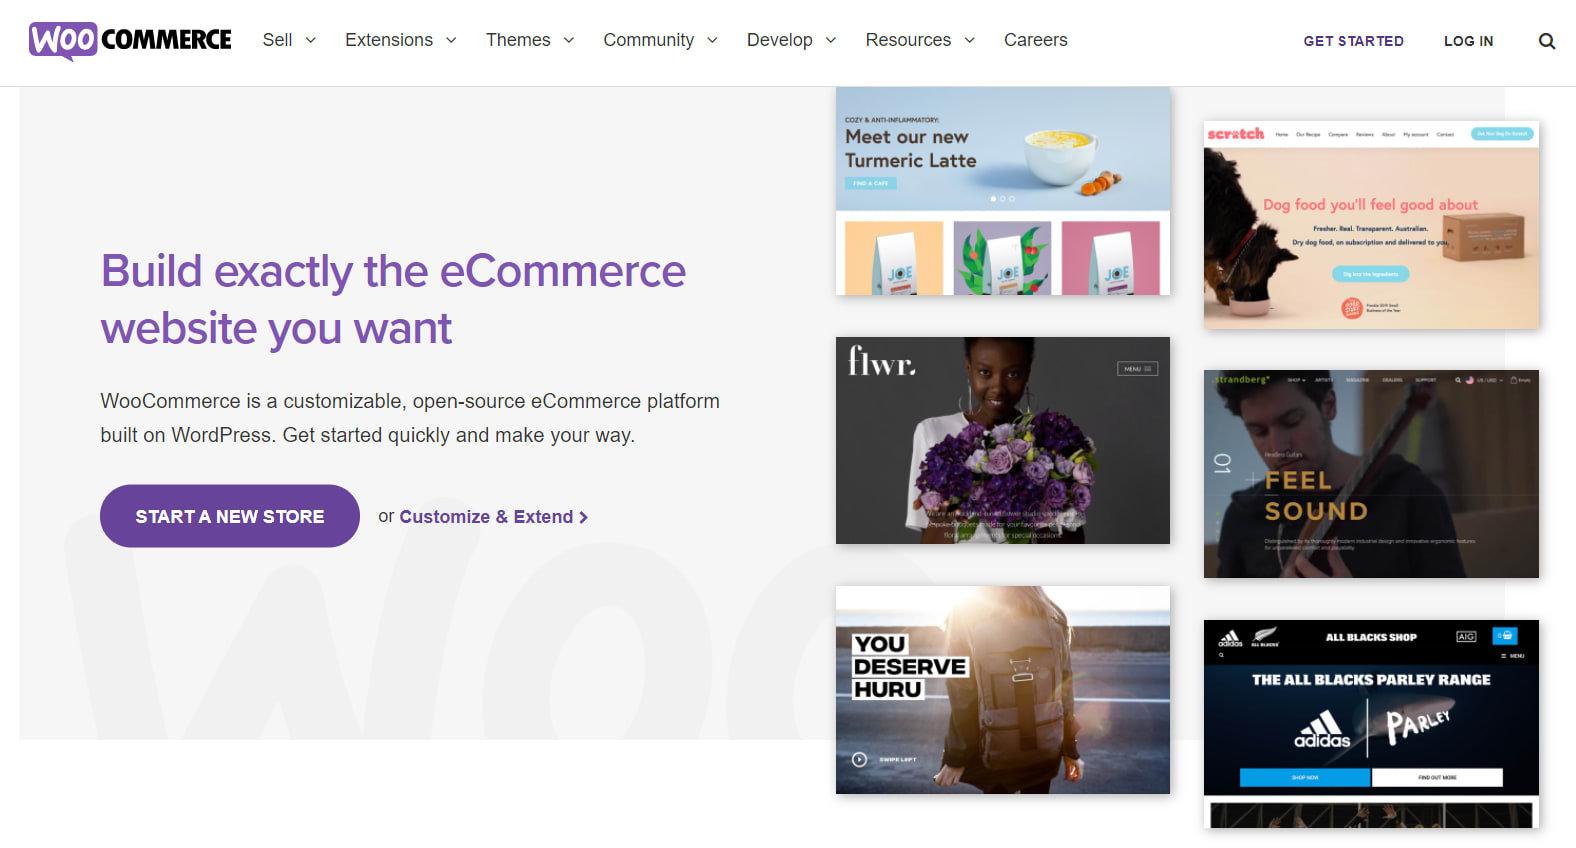This screenshot has width=1576, height=848.
Task: Open the You Deserve Huru thumbnail
Action: tap(1003, 690)
